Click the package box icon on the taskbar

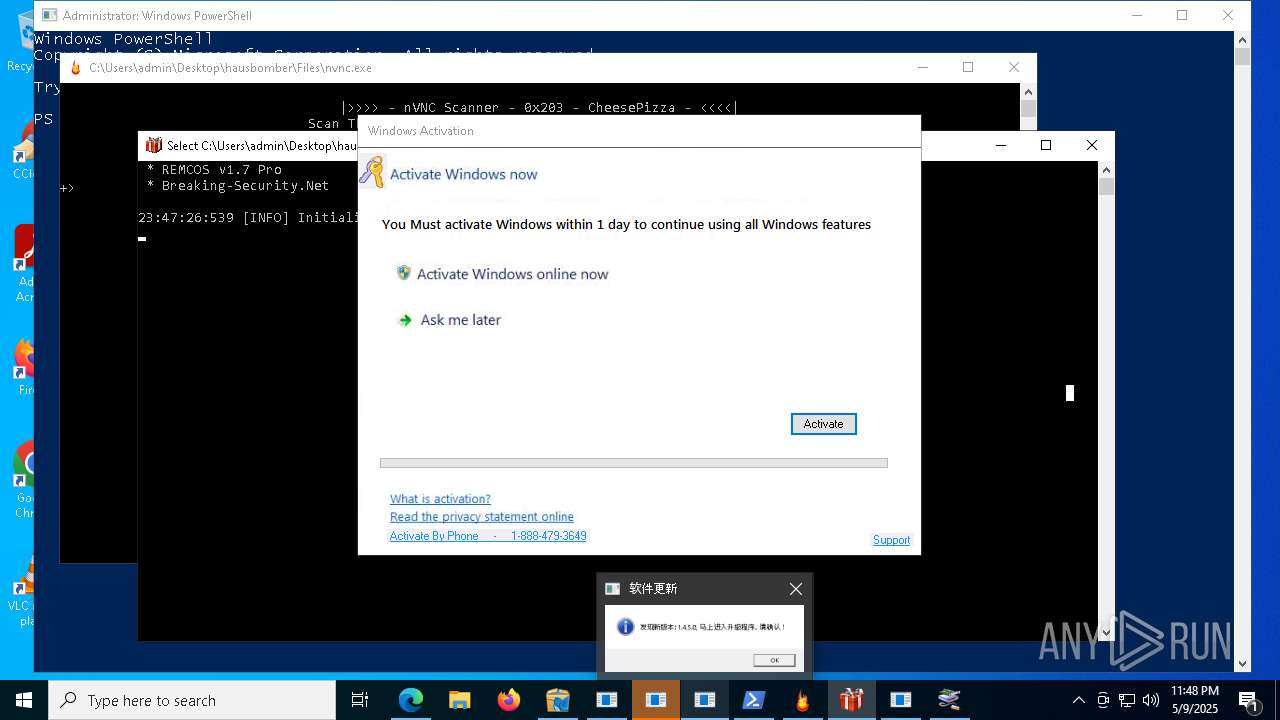[x=557, y=700]
